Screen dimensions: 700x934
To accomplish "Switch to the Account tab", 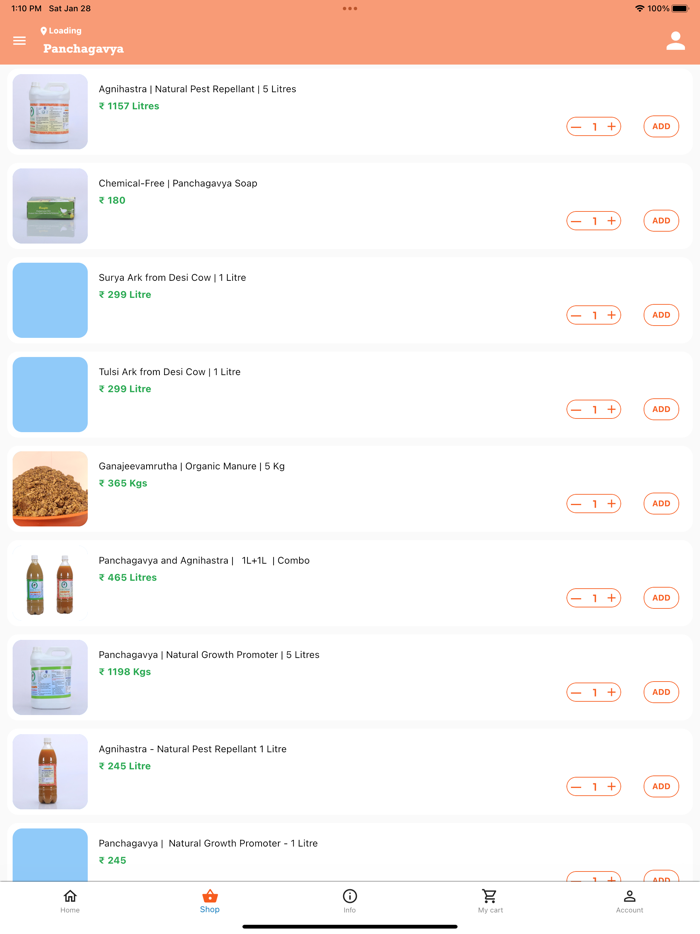I will pyautogui.click(x=629, y=901).
